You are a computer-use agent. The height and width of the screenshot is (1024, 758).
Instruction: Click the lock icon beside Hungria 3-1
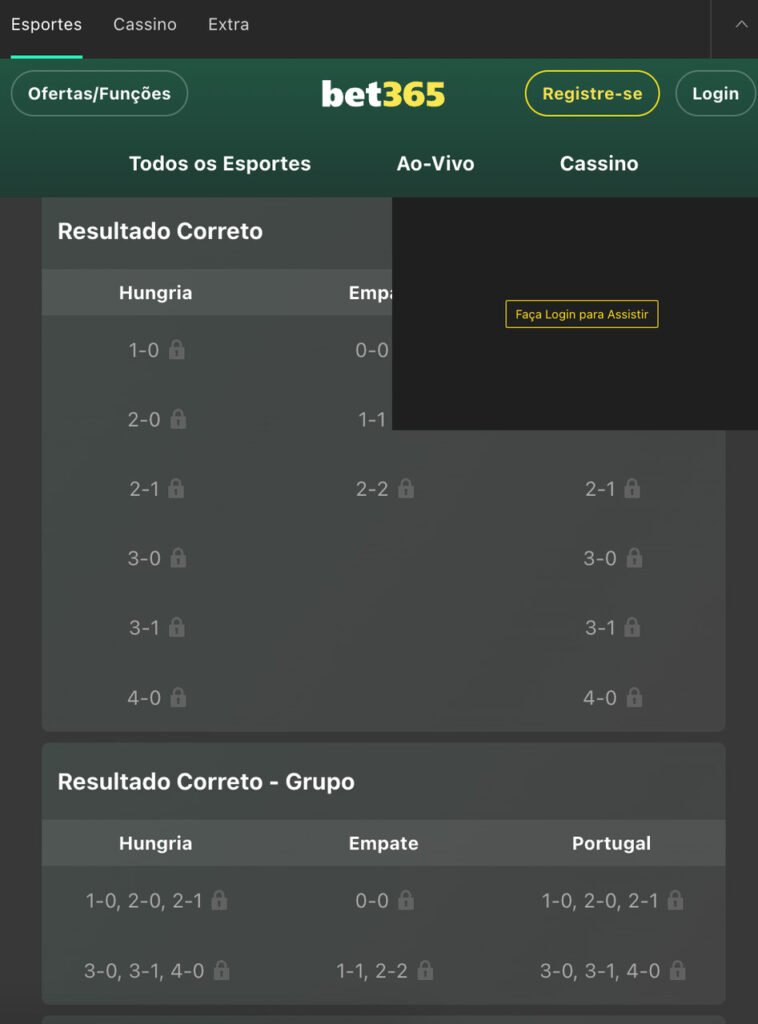pos(176,628)
